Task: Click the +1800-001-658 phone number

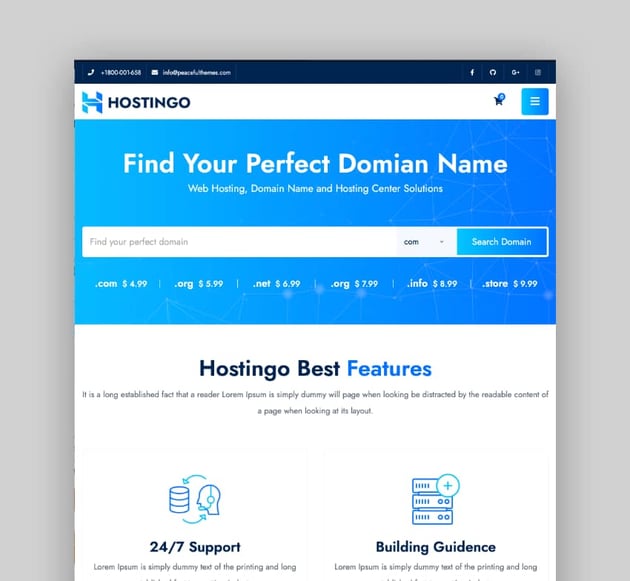Action: 121,73
